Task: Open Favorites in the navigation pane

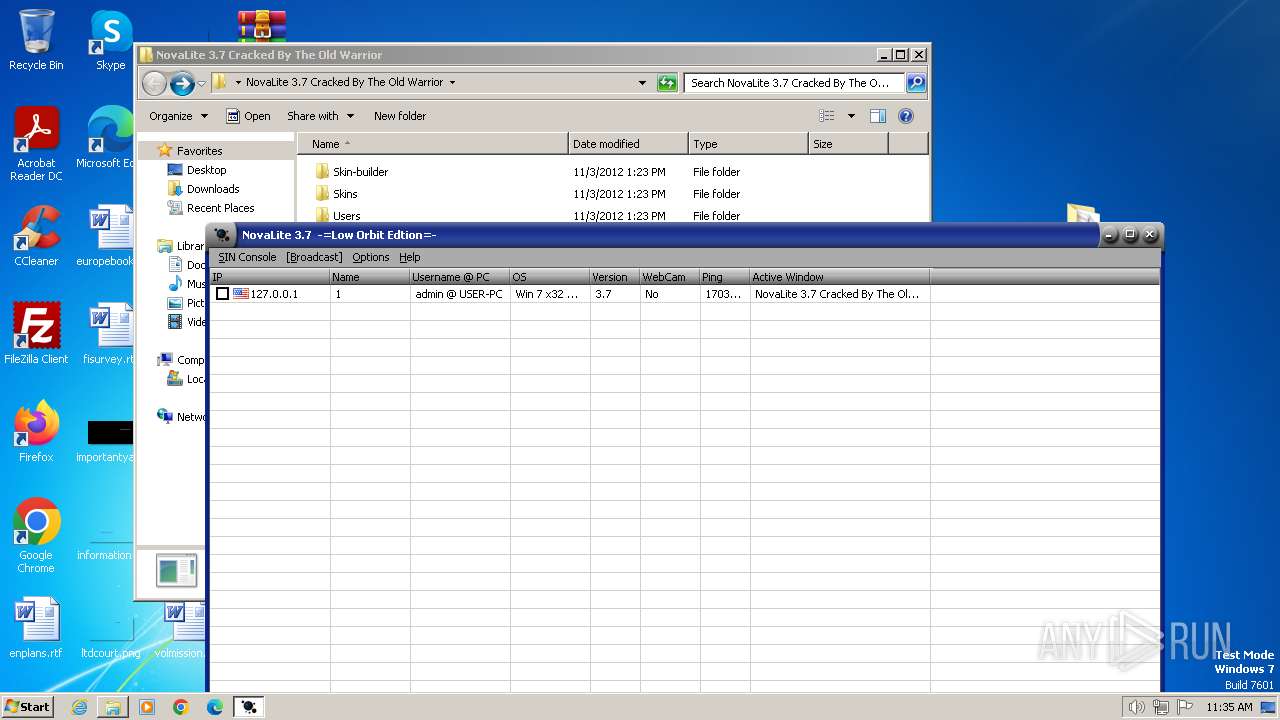Action: tap(190, 151)
